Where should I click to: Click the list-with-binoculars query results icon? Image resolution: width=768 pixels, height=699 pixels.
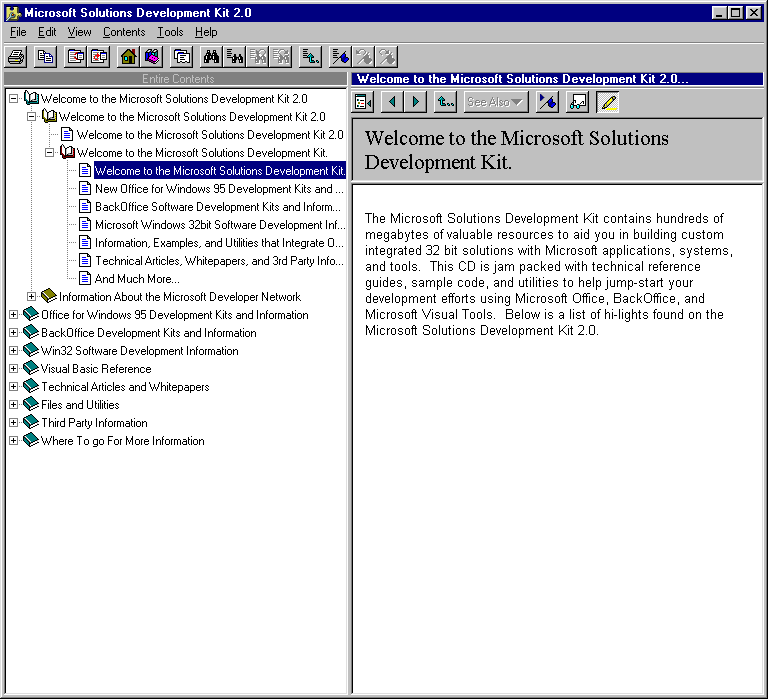[235, 57]
